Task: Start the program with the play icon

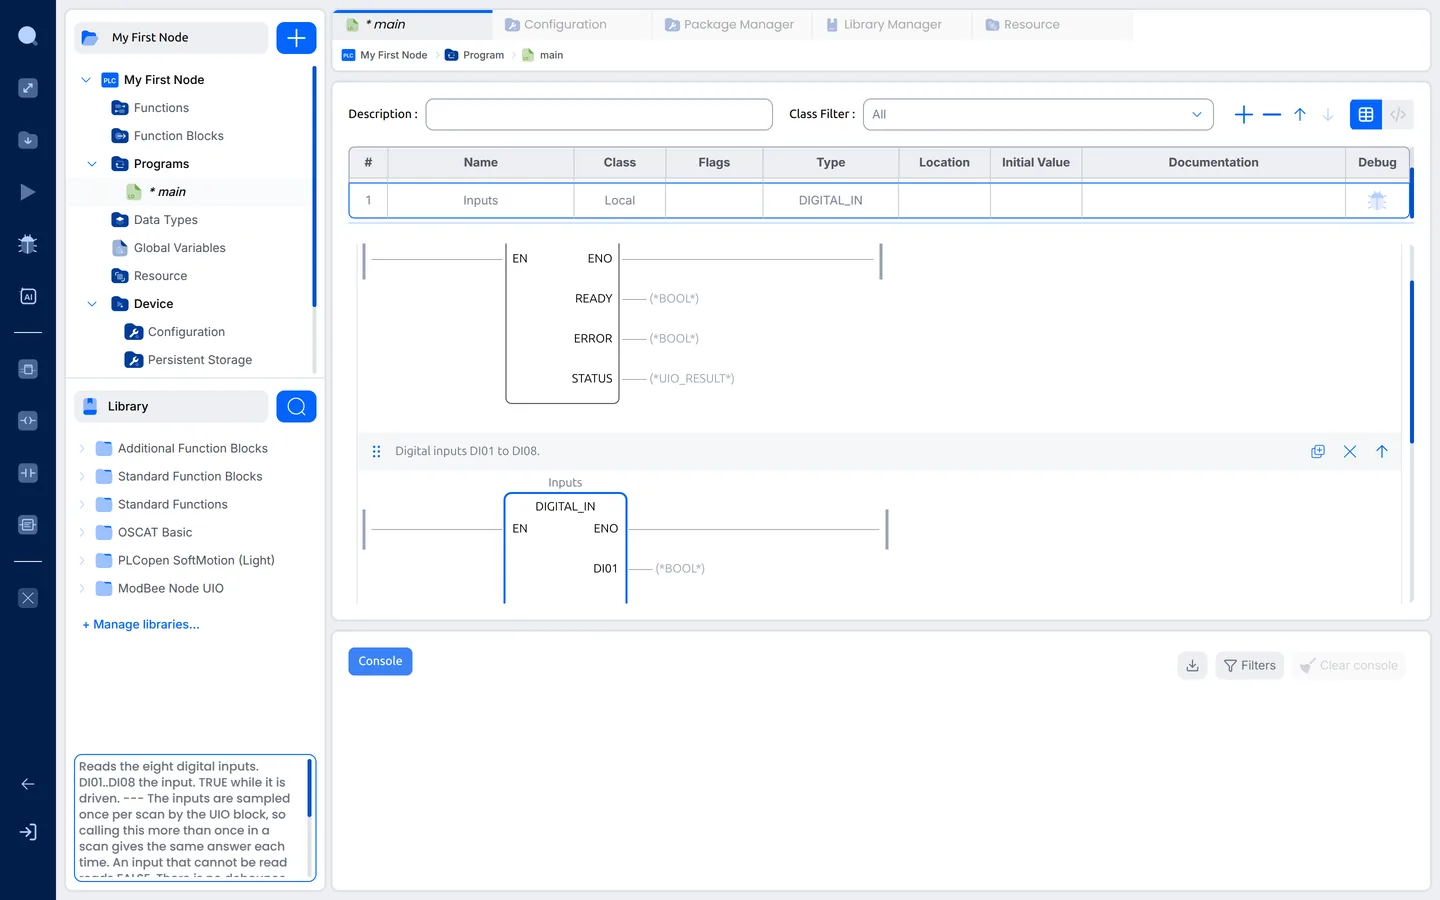Action: point(28,192)
